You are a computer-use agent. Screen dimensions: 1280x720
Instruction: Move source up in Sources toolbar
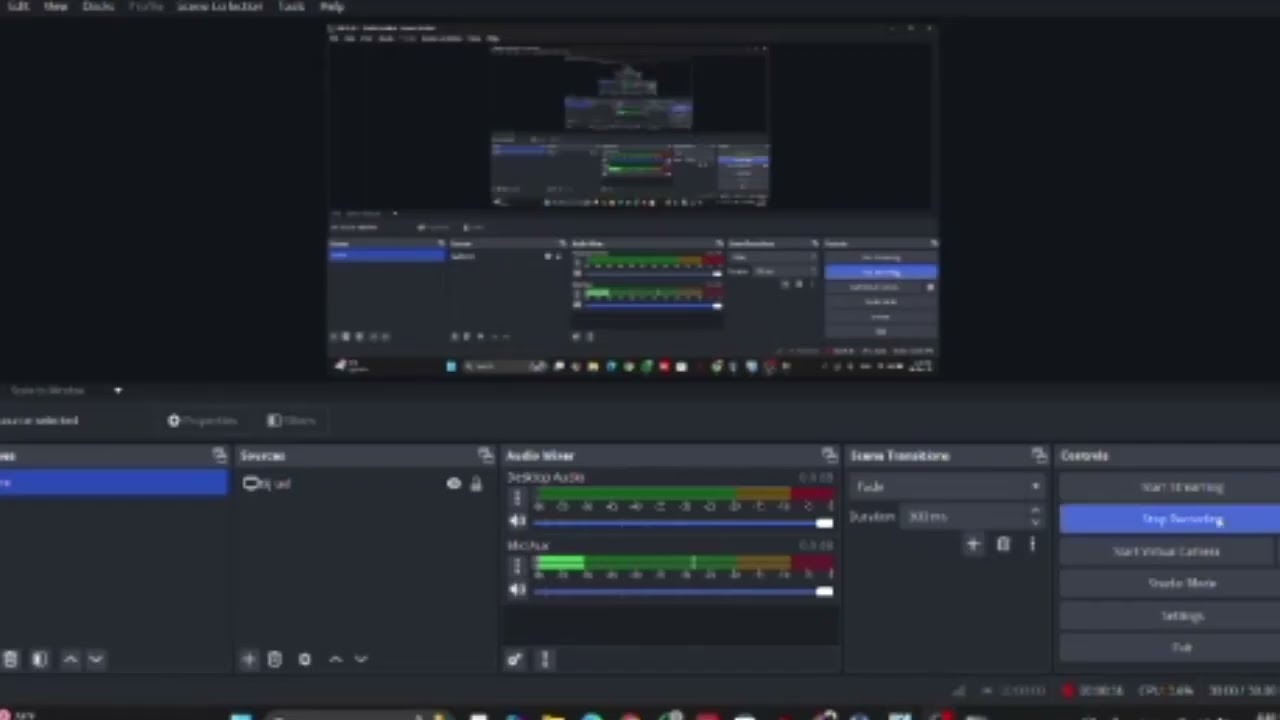(x=336, y=659)
